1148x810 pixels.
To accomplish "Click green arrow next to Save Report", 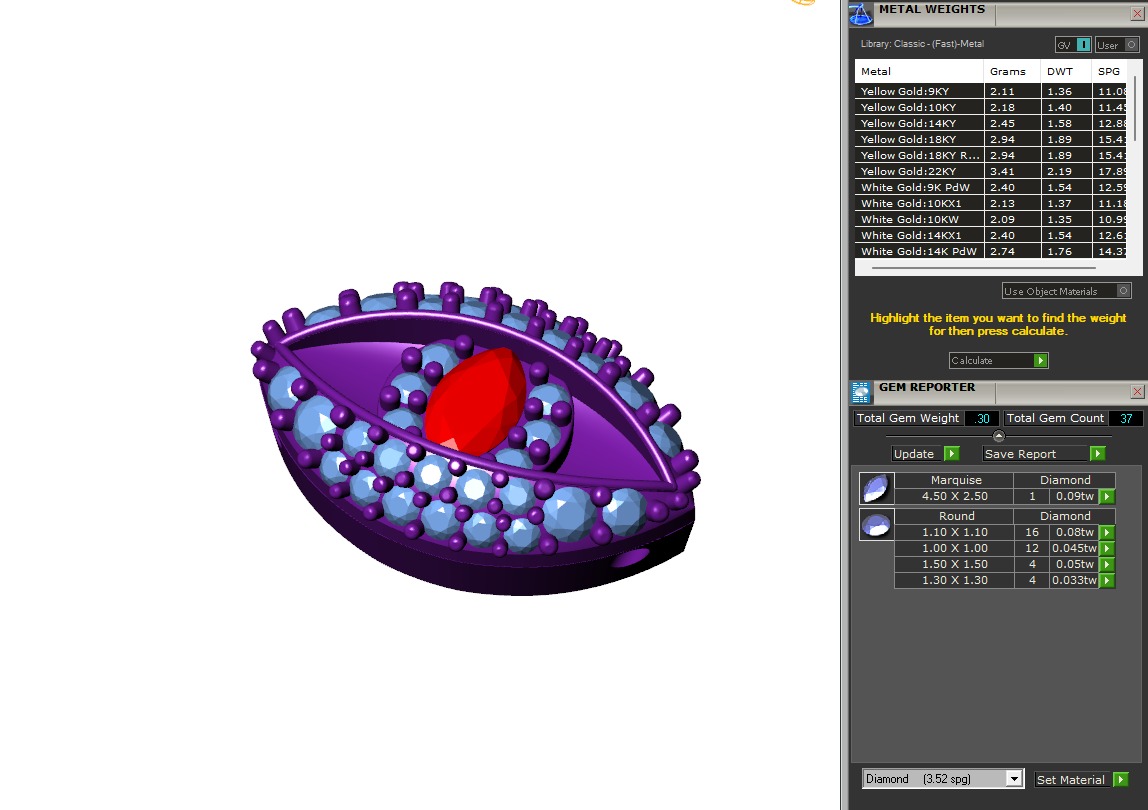I will point(1097,453).
